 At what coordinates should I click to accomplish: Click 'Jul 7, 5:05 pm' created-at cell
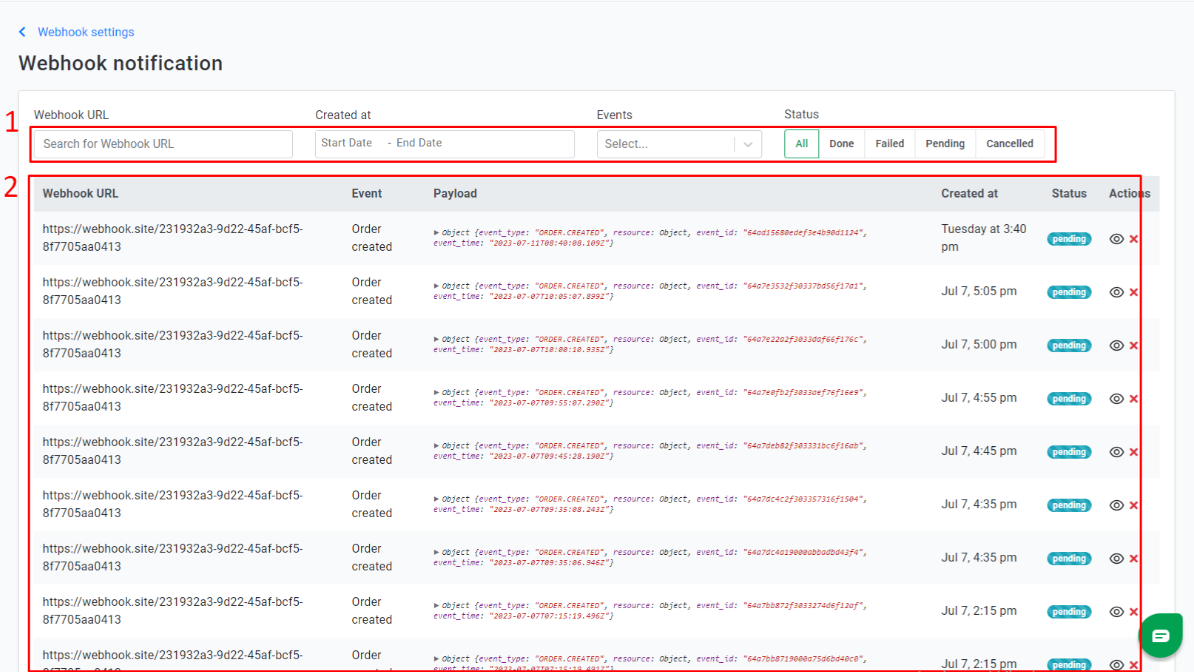tap(979, 291)
